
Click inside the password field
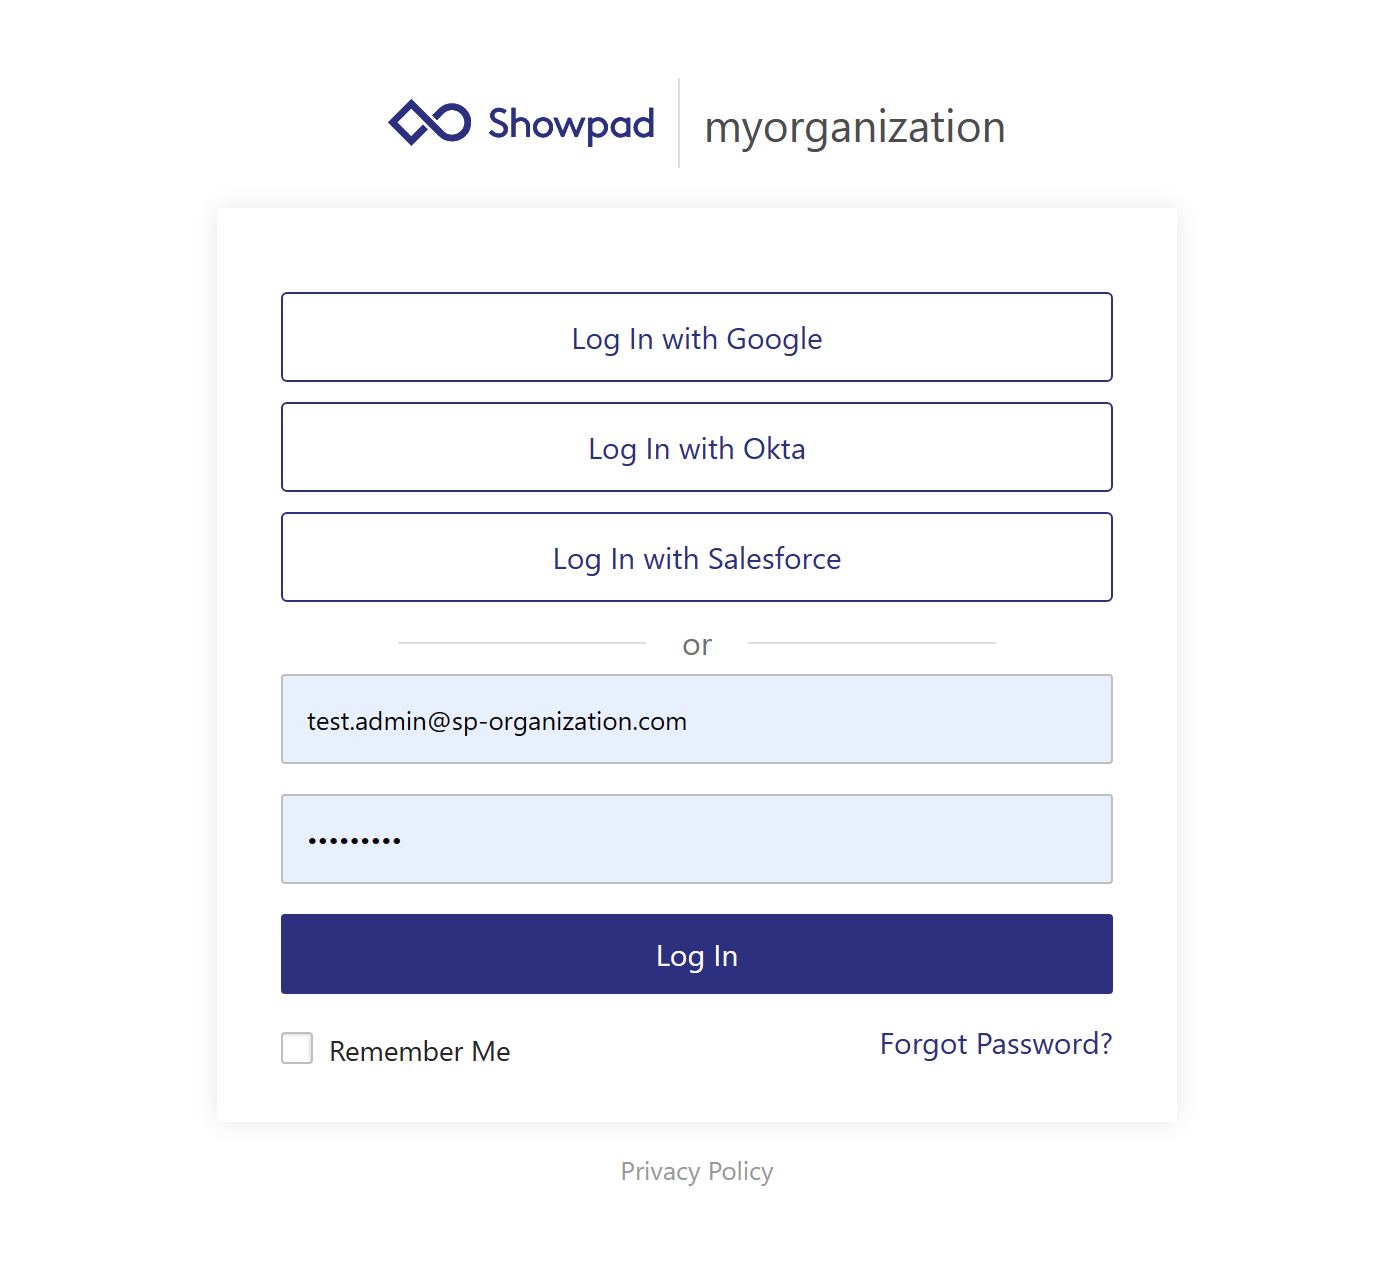697,839
